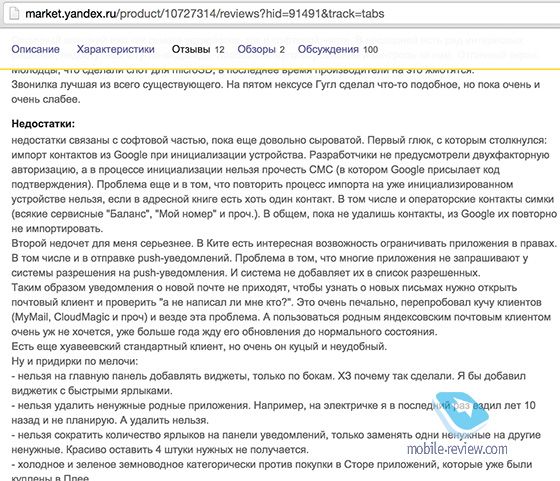Click the line starting 'недостатки связаны с софтовой'
This screenshot has height=481, width=560.
pyautogui.click(x=279, y=140)
